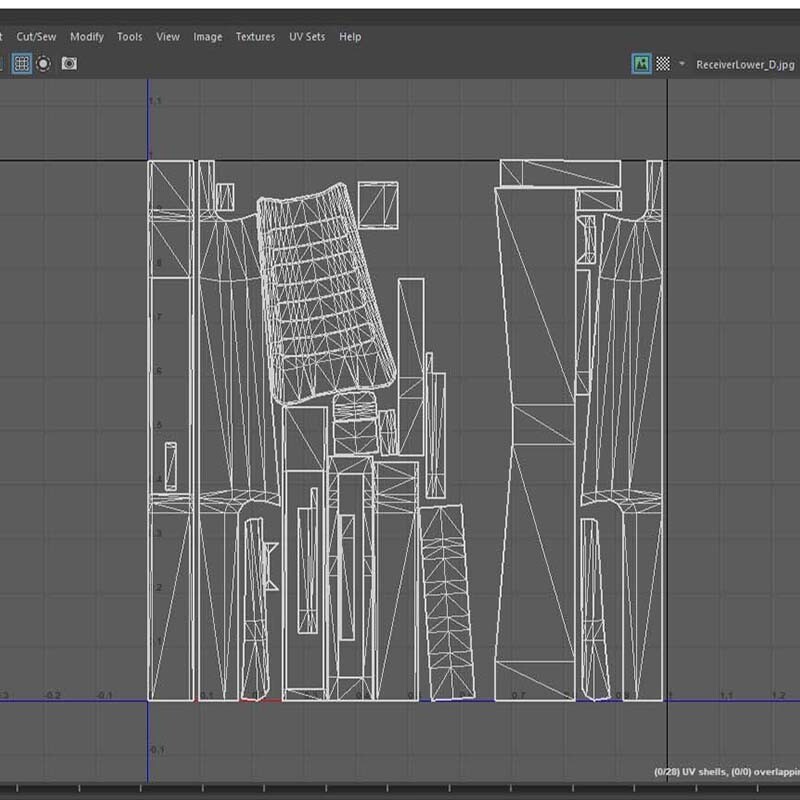This screenshot has height=800, width=800.
Task: Open the Help menu
Action: pyautogui.click(x=350, y=37)
